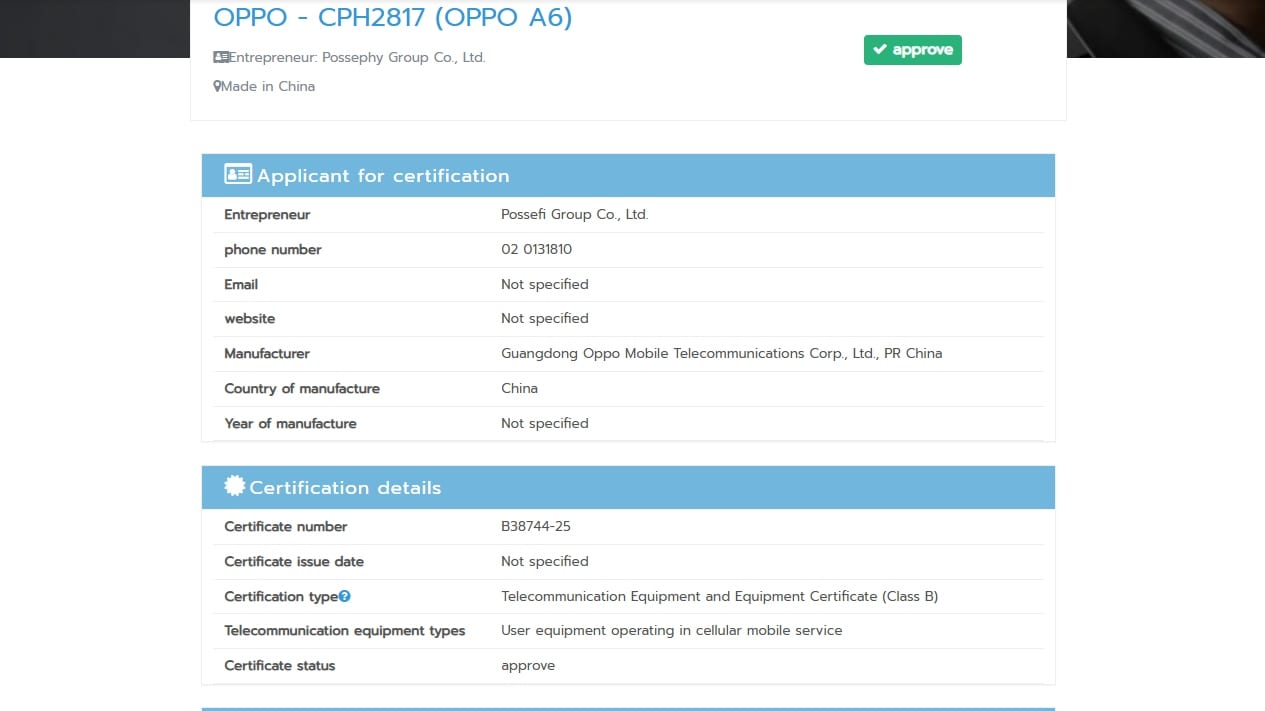Image resolution: width=1265 pixels, height=711 pixels.
Task: Click the checkmark icon inside the approve badge
Action: coord(880,50)
